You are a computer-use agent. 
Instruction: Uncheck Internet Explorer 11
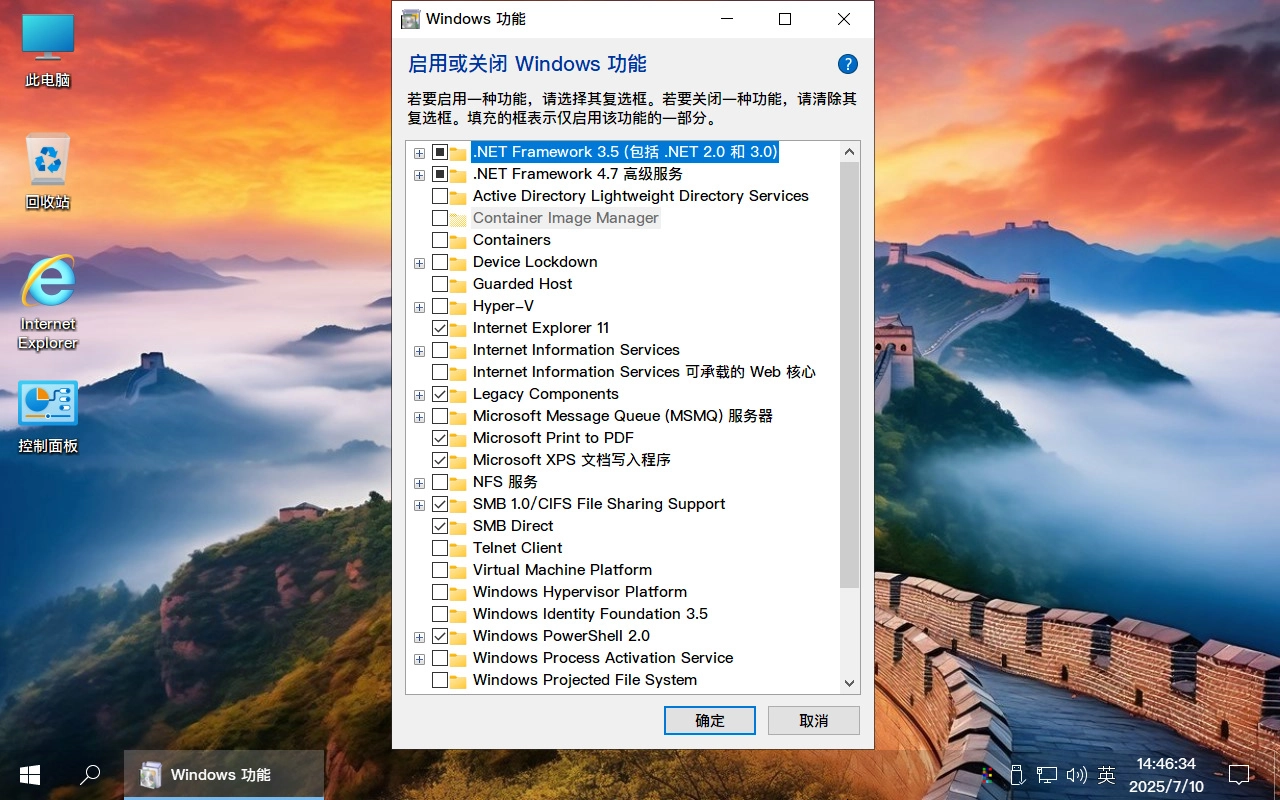[x=441, y=328]
